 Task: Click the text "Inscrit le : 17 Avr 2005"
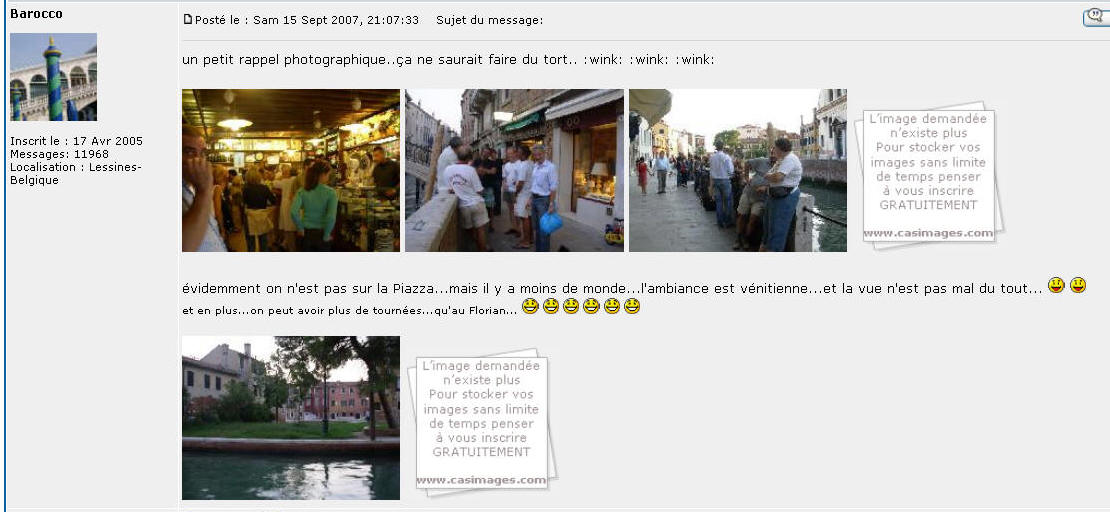[76, 141]
